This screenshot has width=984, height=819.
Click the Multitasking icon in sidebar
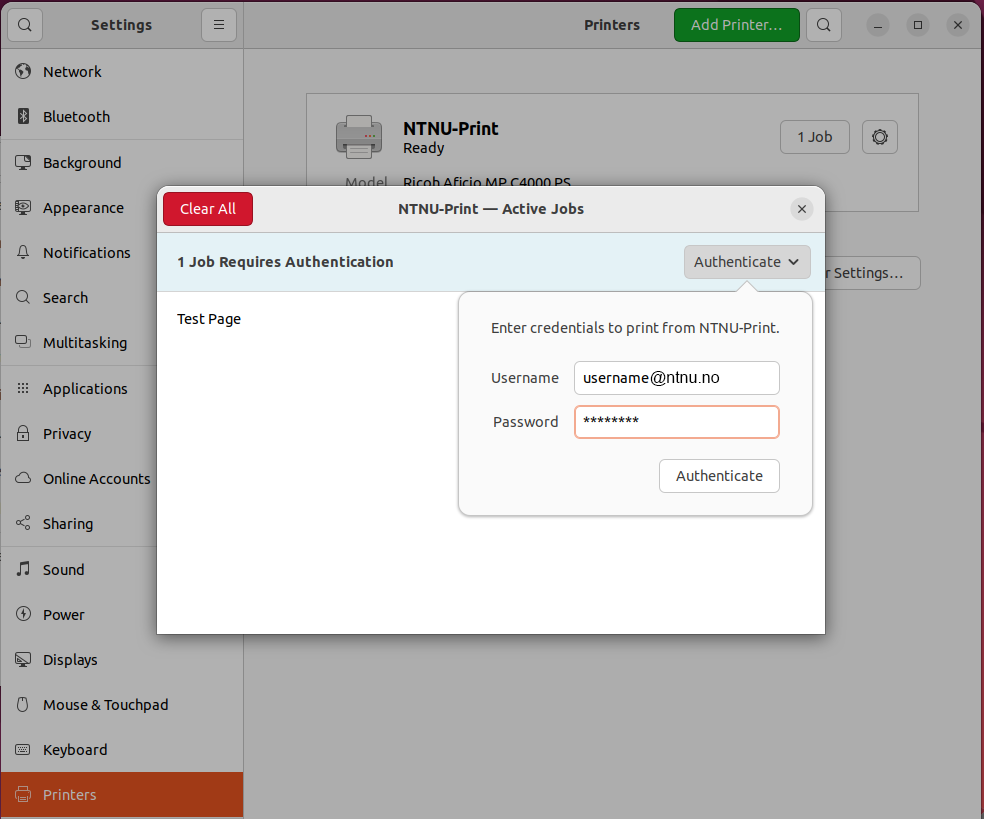point(23,342)
